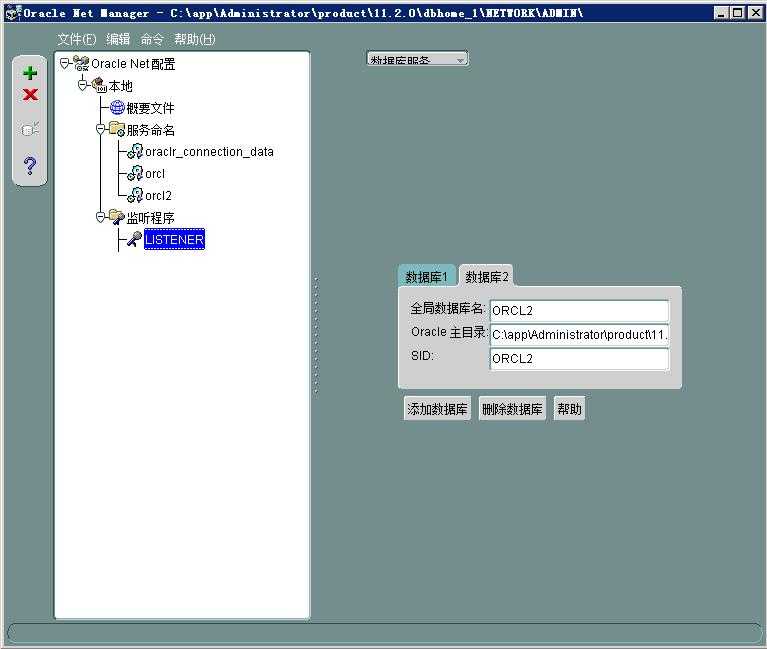Collapse the 服务命名 tree node
The width and height of the screenshot is (767, 649).
click(101, 129)
